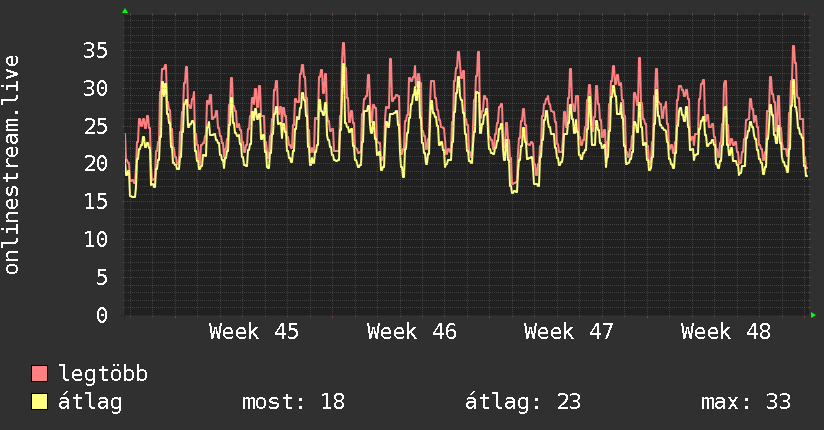Image resolution: width=824 pixels, height=430 pixels.
Task: Click the átlag legend label beside yellow swatch
Action: pos(90,402)
